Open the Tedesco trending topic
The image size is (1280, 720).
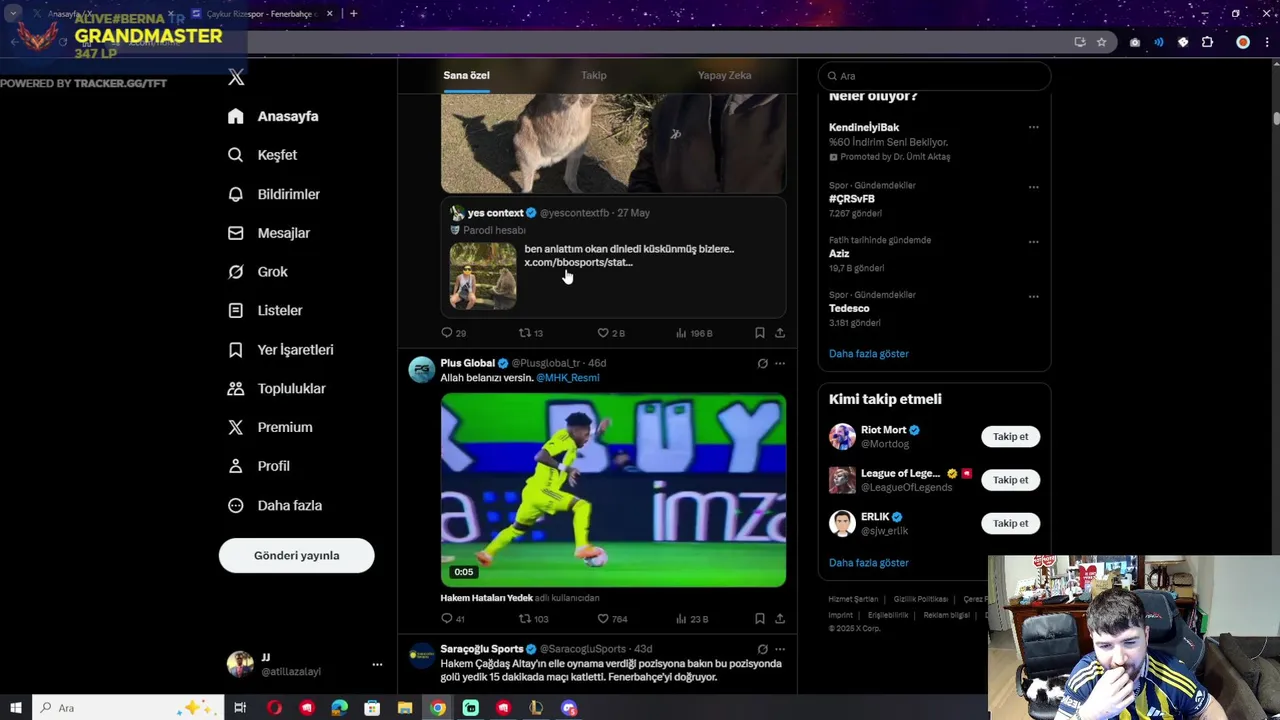click(849, 309)
